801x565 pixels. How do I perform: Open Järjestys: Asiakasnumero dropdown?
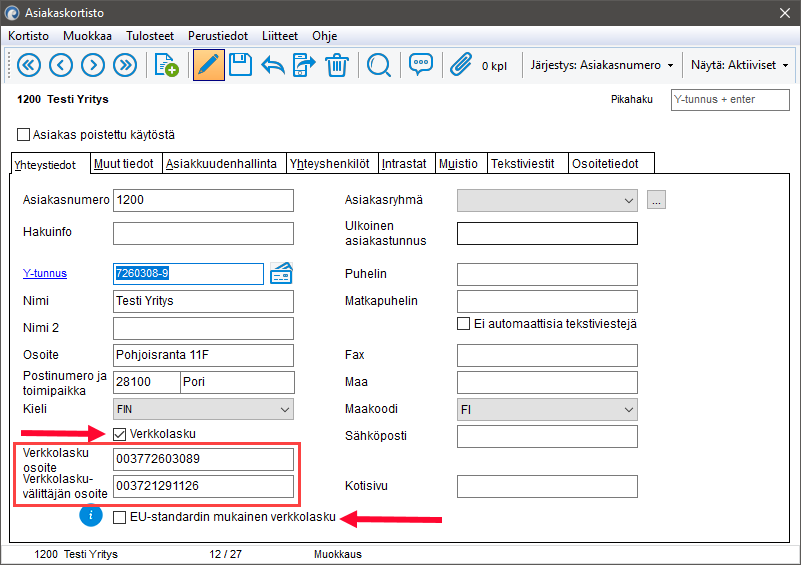point(601,65)
